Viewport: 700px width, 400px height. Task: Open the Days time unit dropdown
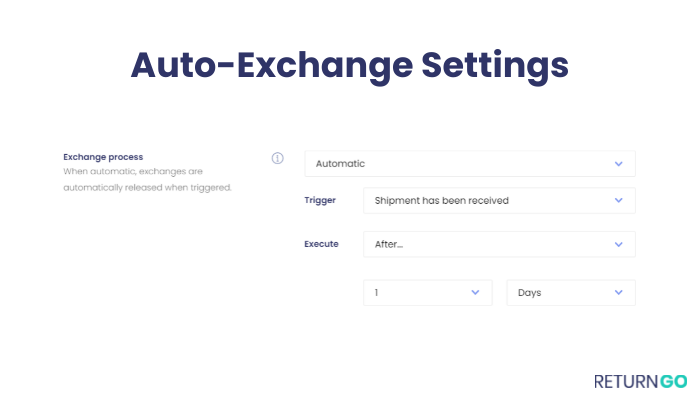pos(571,293)
